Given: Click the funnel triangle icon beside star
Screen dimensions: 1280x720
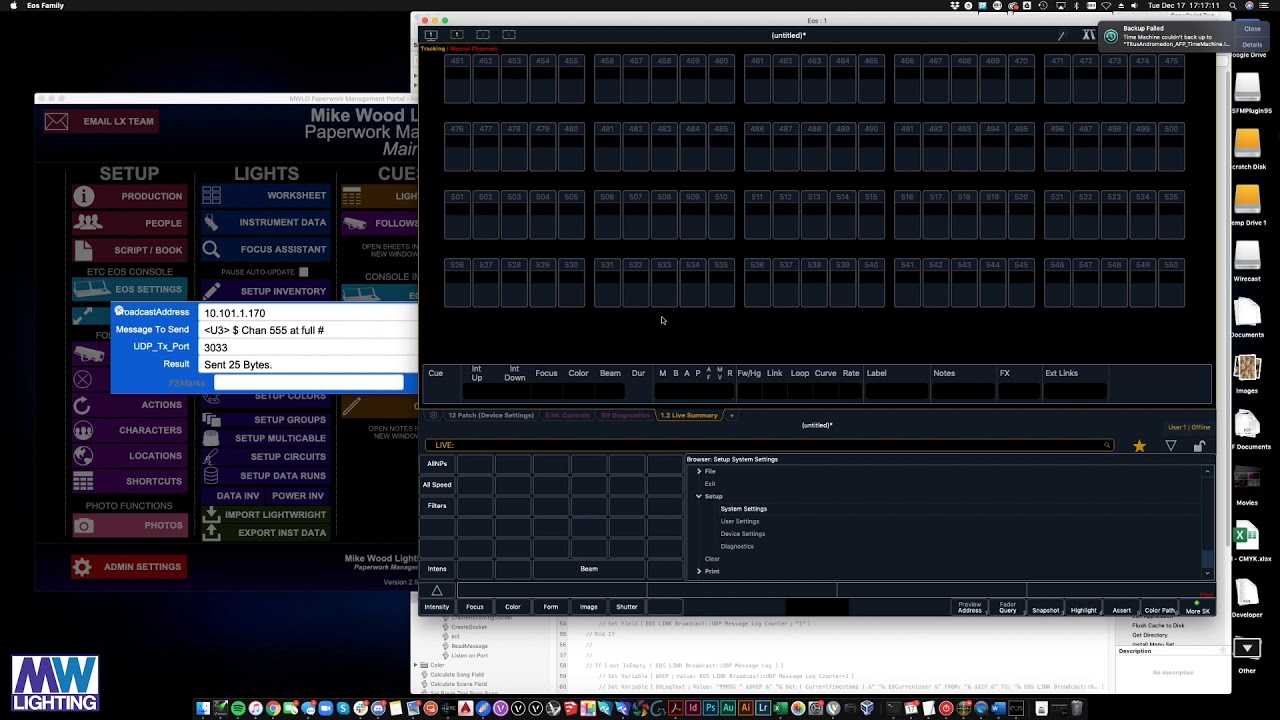Looking at the screenshot, I should tap(1171, 446).
